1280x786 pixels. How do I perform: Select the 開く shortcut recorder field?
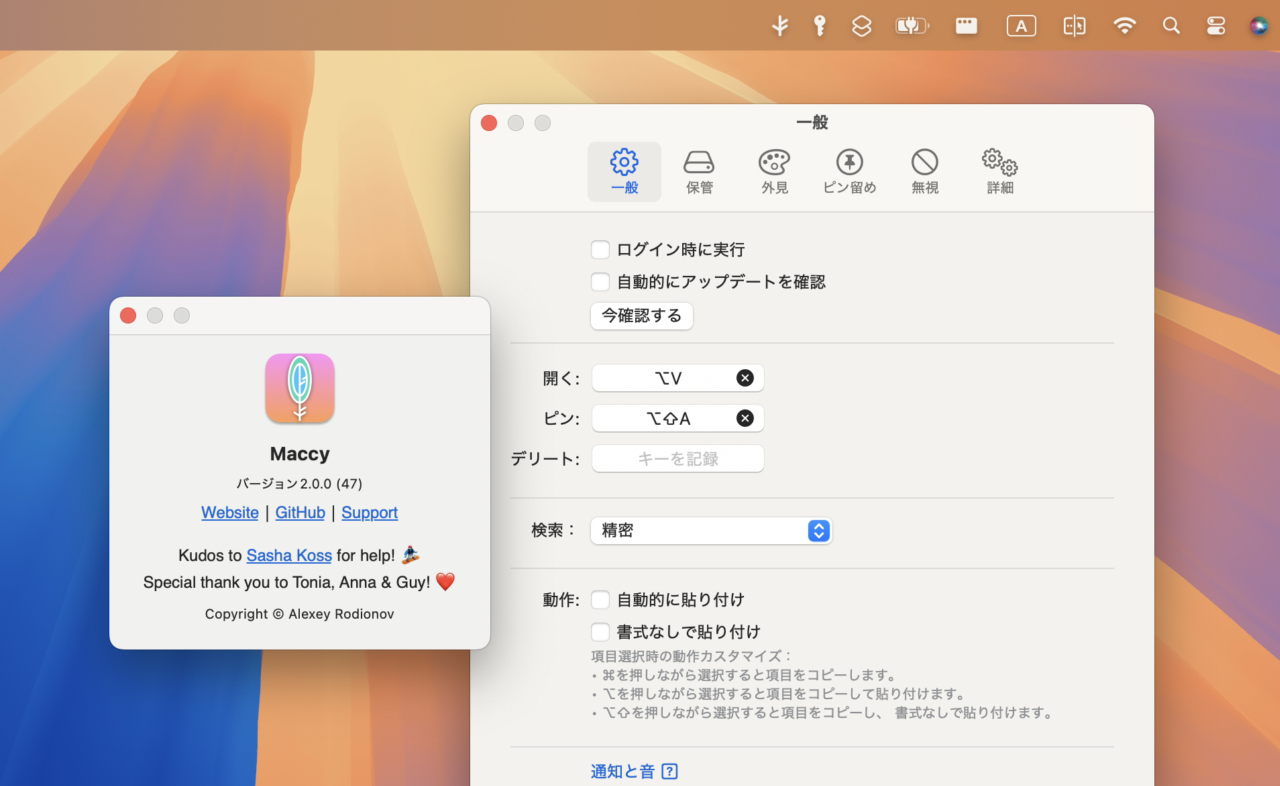(678, 378)
